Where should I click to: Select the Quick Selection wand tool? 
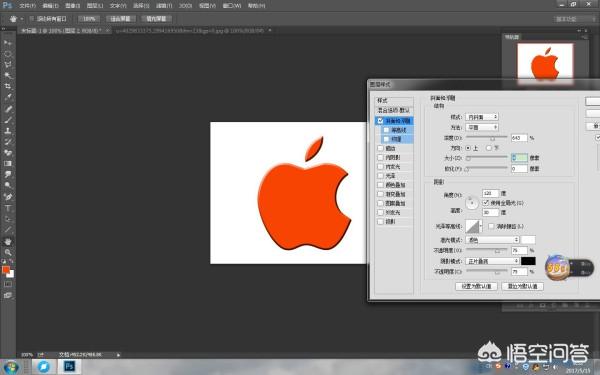click(8, 75)
